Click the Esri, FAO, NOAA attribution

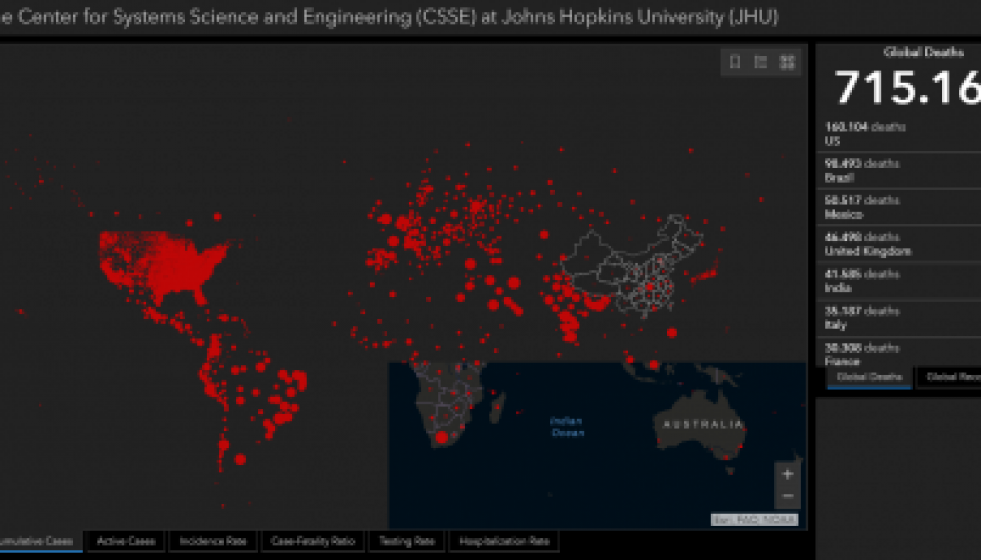[x=741, y=520]
